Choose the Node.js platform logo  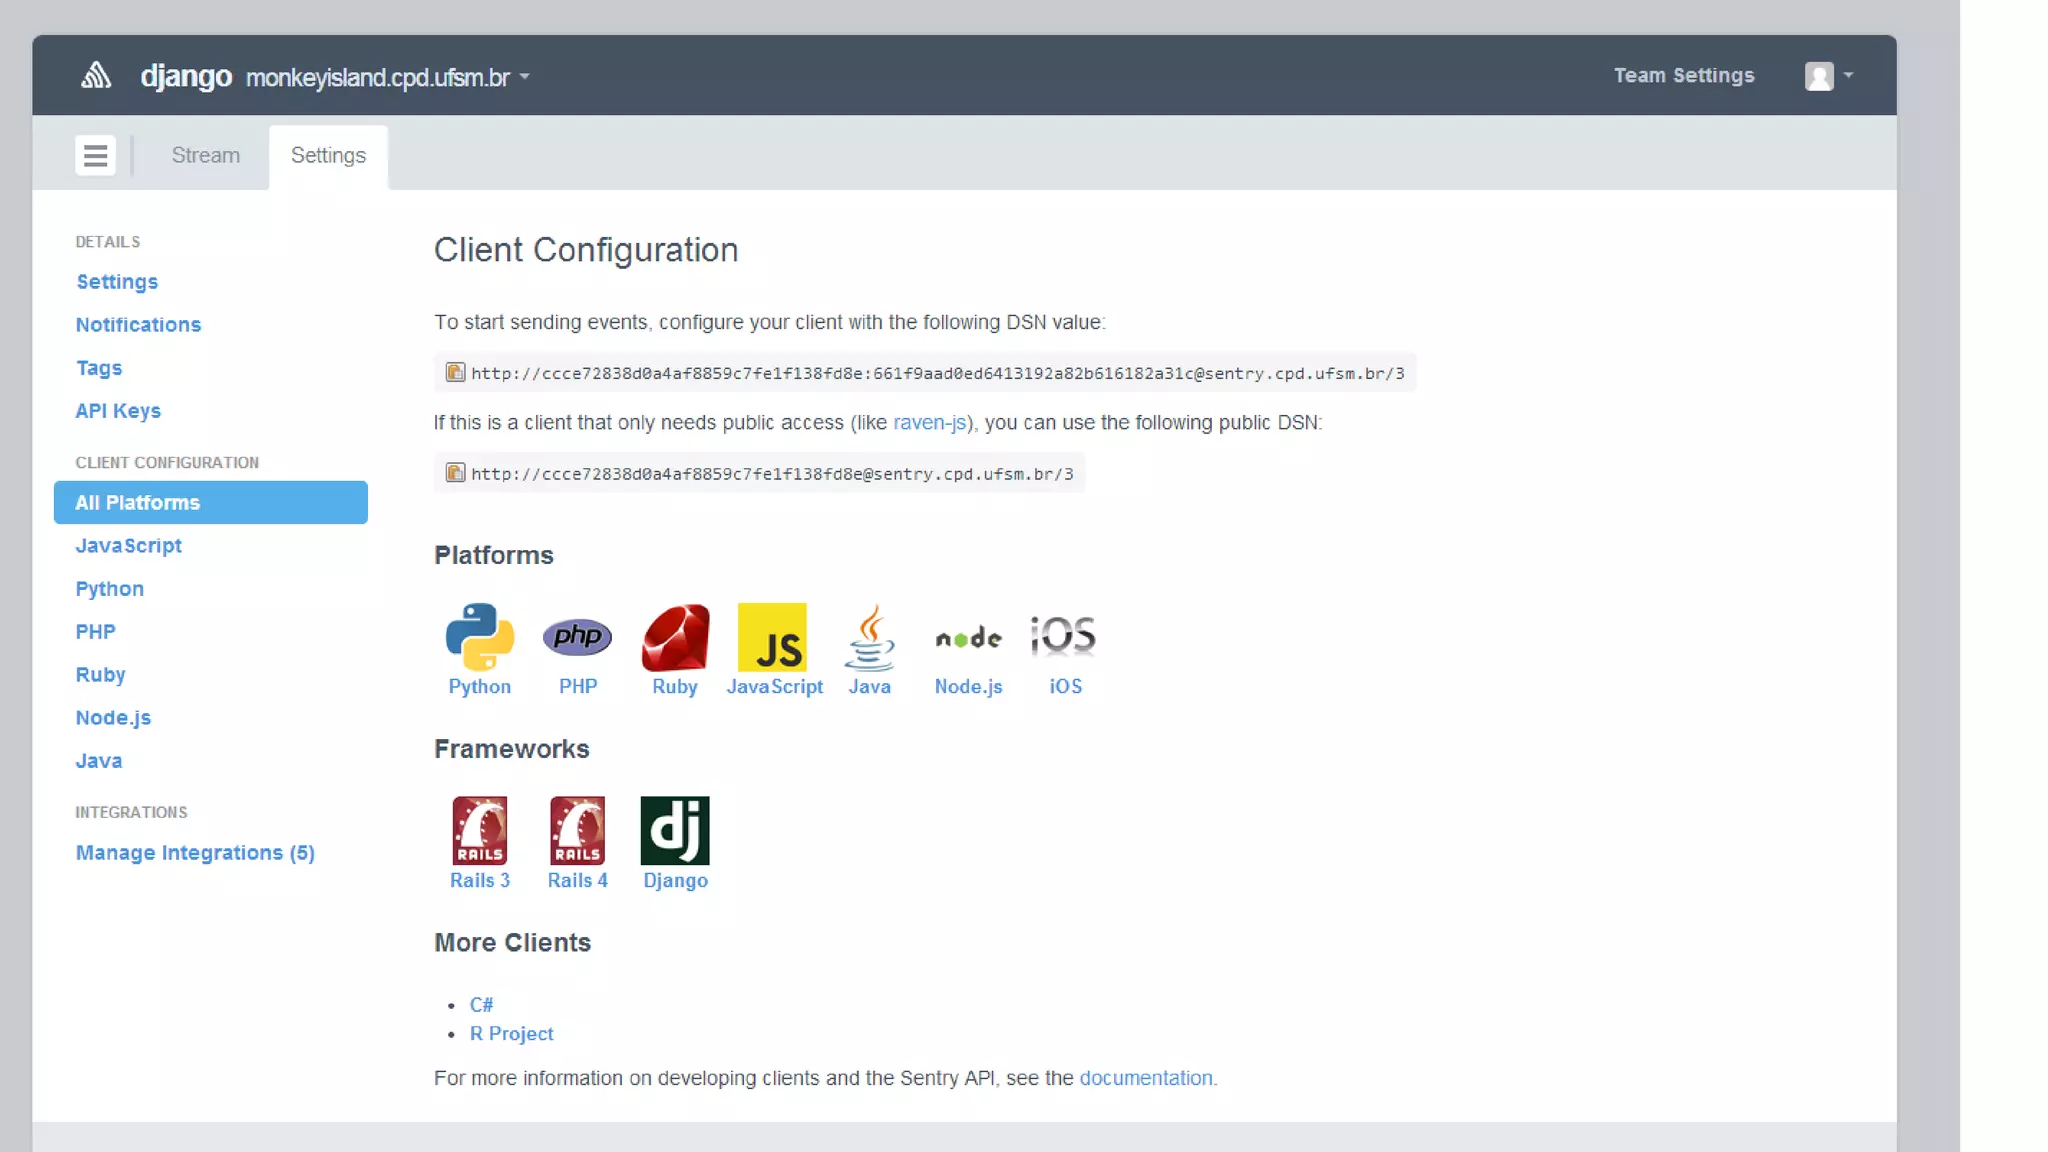coord(968,637)
